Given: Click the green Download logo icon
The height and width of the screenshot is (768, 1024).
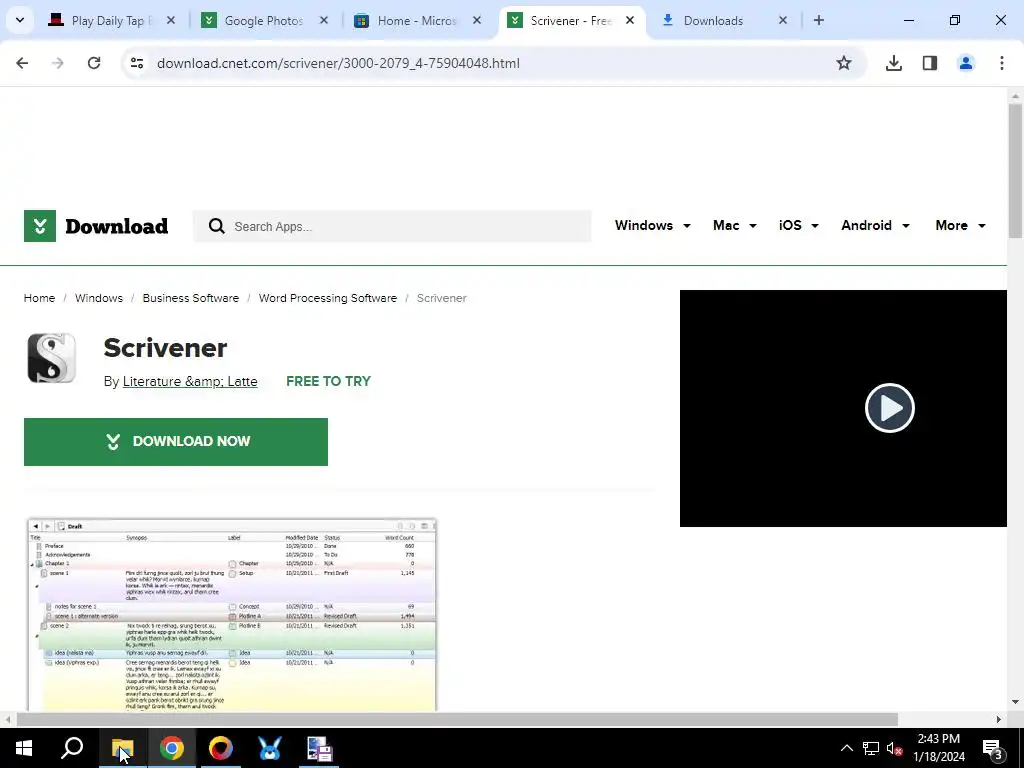Looking at the screenshot, I should tap(40, 226).
